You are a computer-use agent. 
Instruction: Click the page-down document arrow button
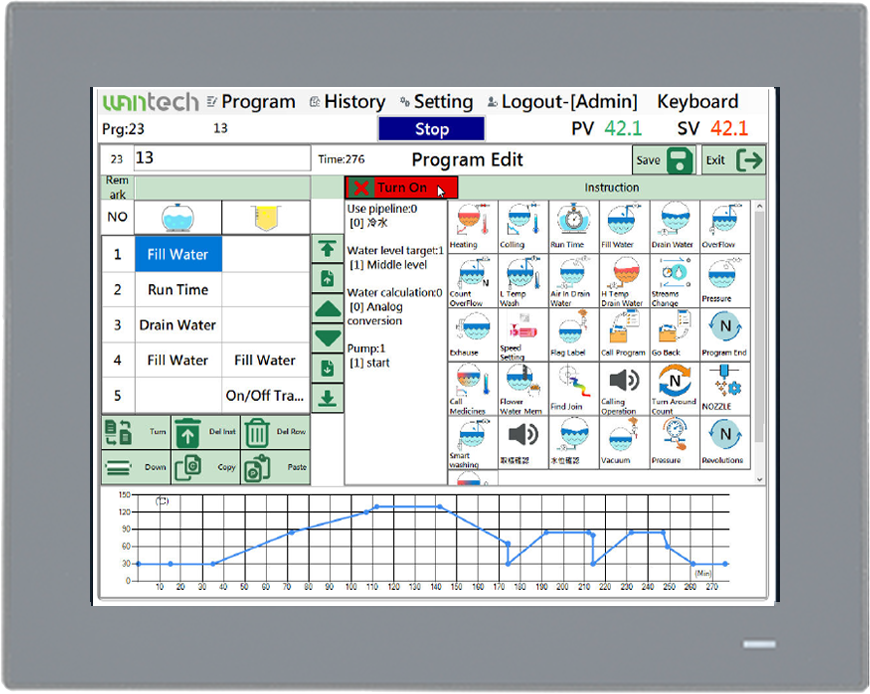click(x=327, y=368)
